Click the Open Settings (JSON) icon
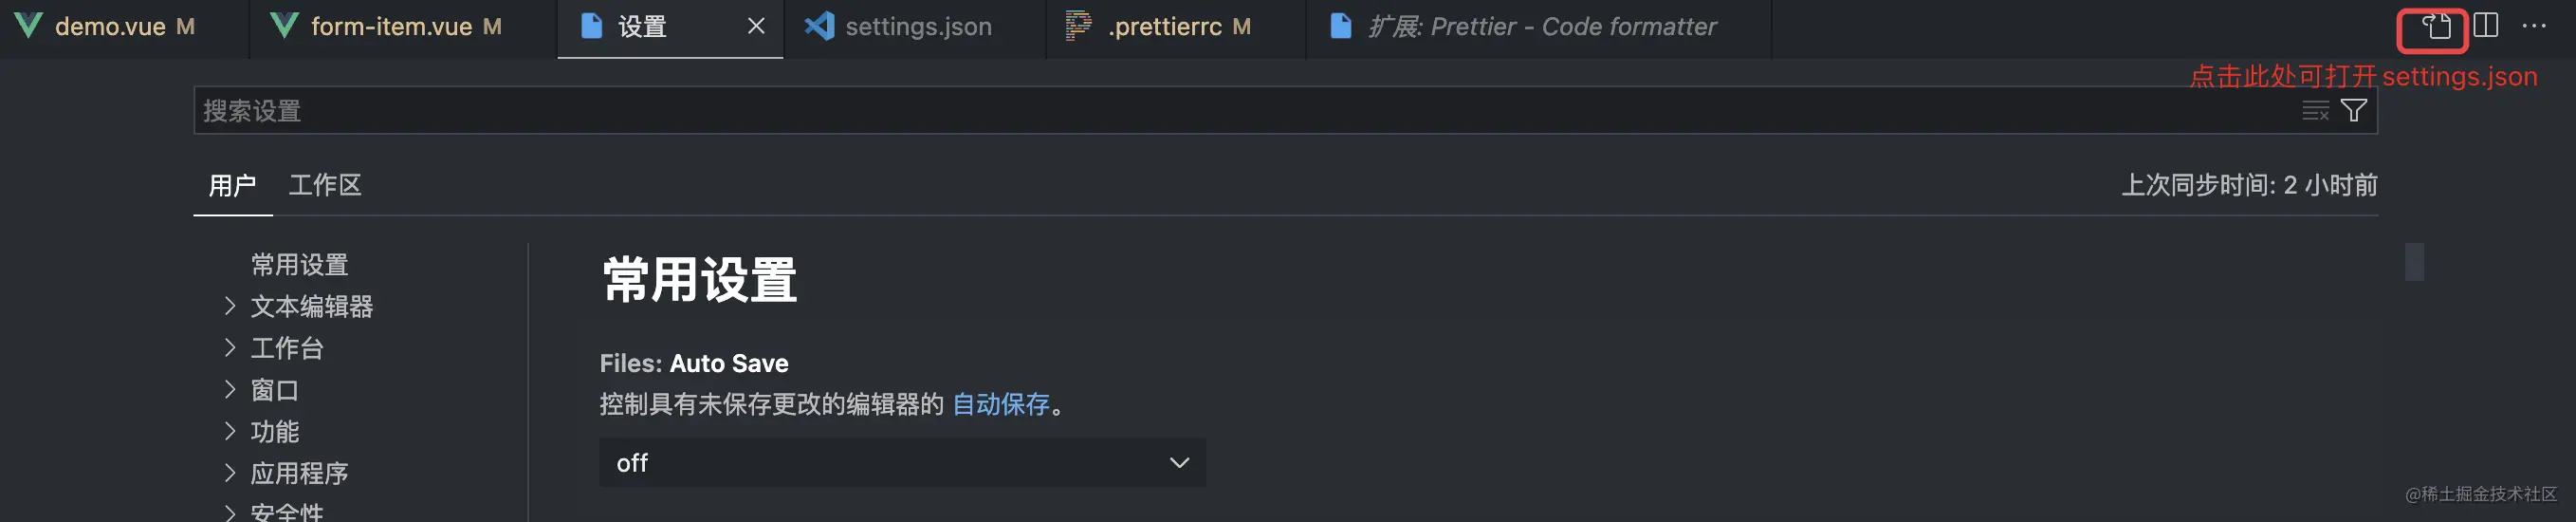The image size is (2576, 522). coord(2435,27)
